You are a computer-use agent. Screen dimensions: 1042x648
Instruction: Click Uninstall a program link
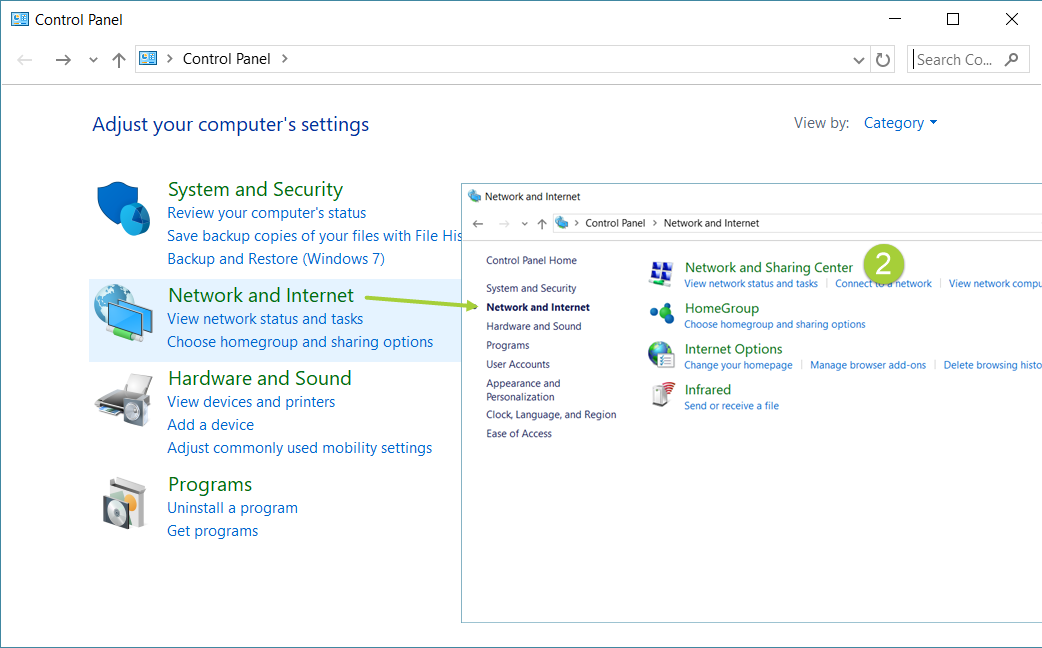(232, 508)
